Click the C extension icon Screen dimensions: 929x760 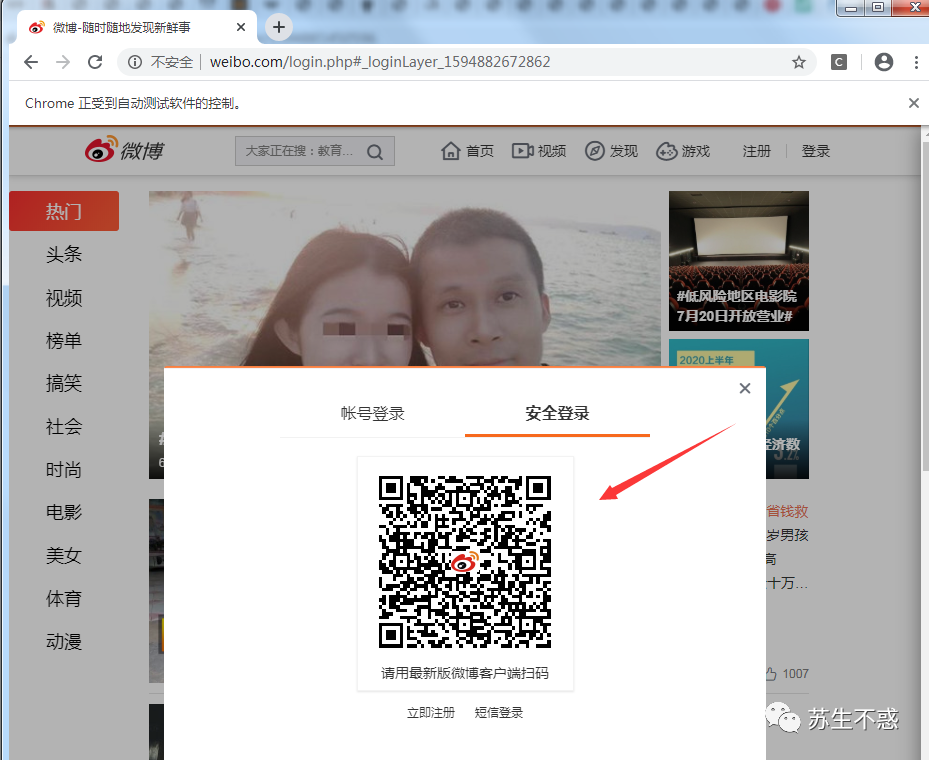coord(838,62)
